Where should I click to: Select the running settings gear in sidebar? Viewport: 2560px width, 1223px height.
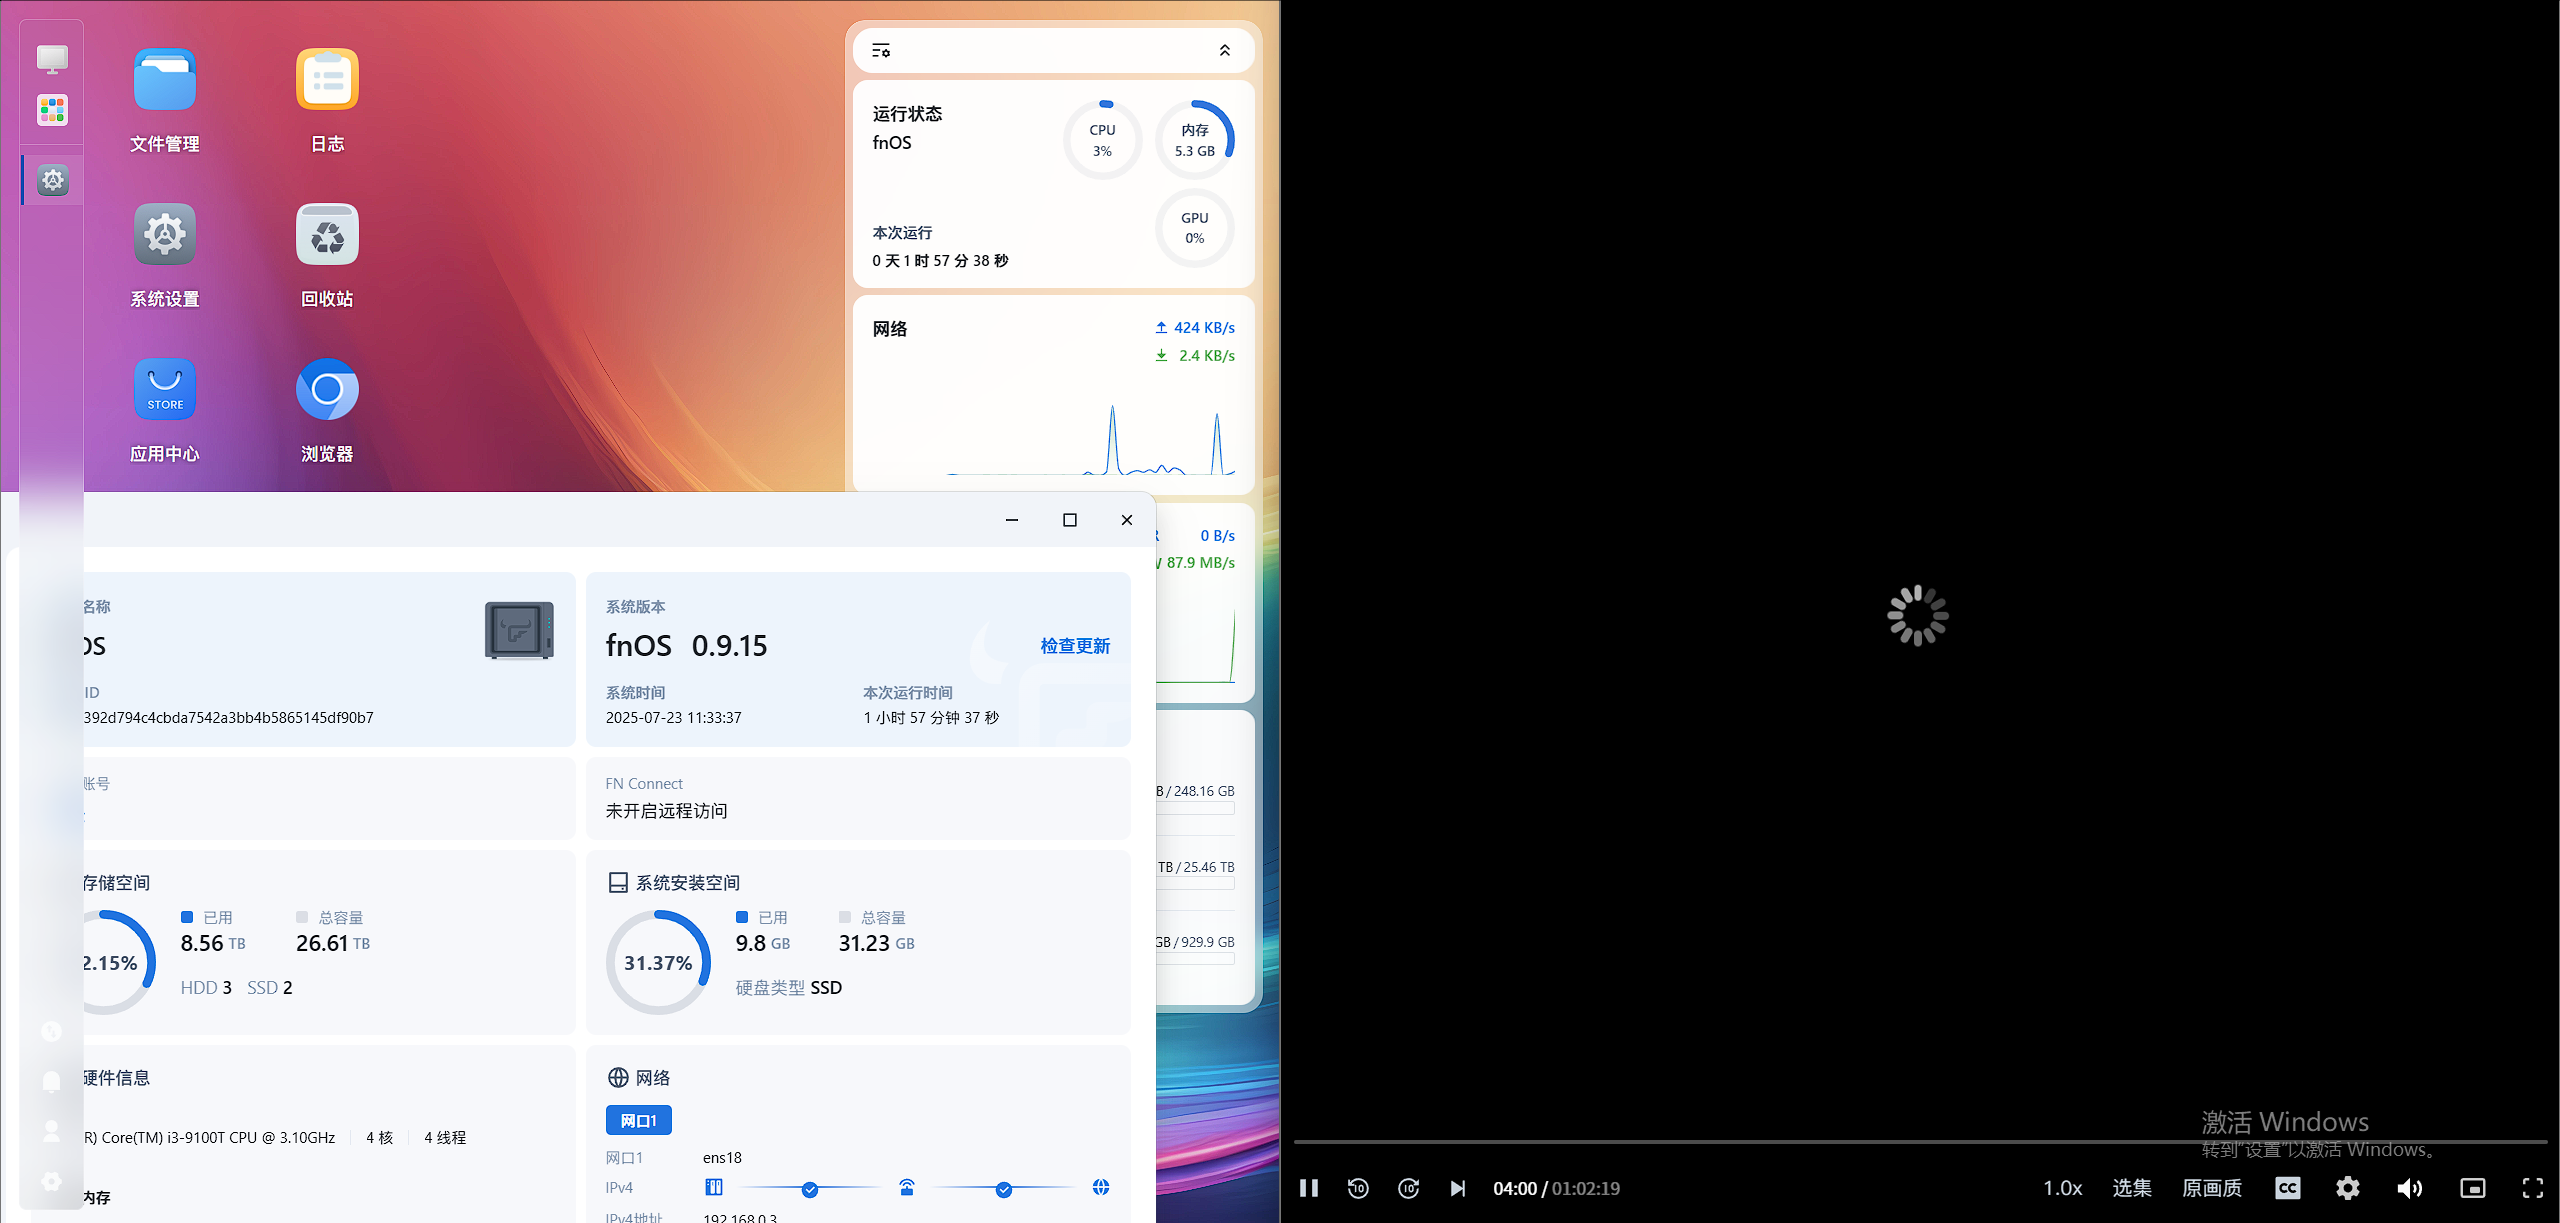pyautogui.click(x=53, y=180)
